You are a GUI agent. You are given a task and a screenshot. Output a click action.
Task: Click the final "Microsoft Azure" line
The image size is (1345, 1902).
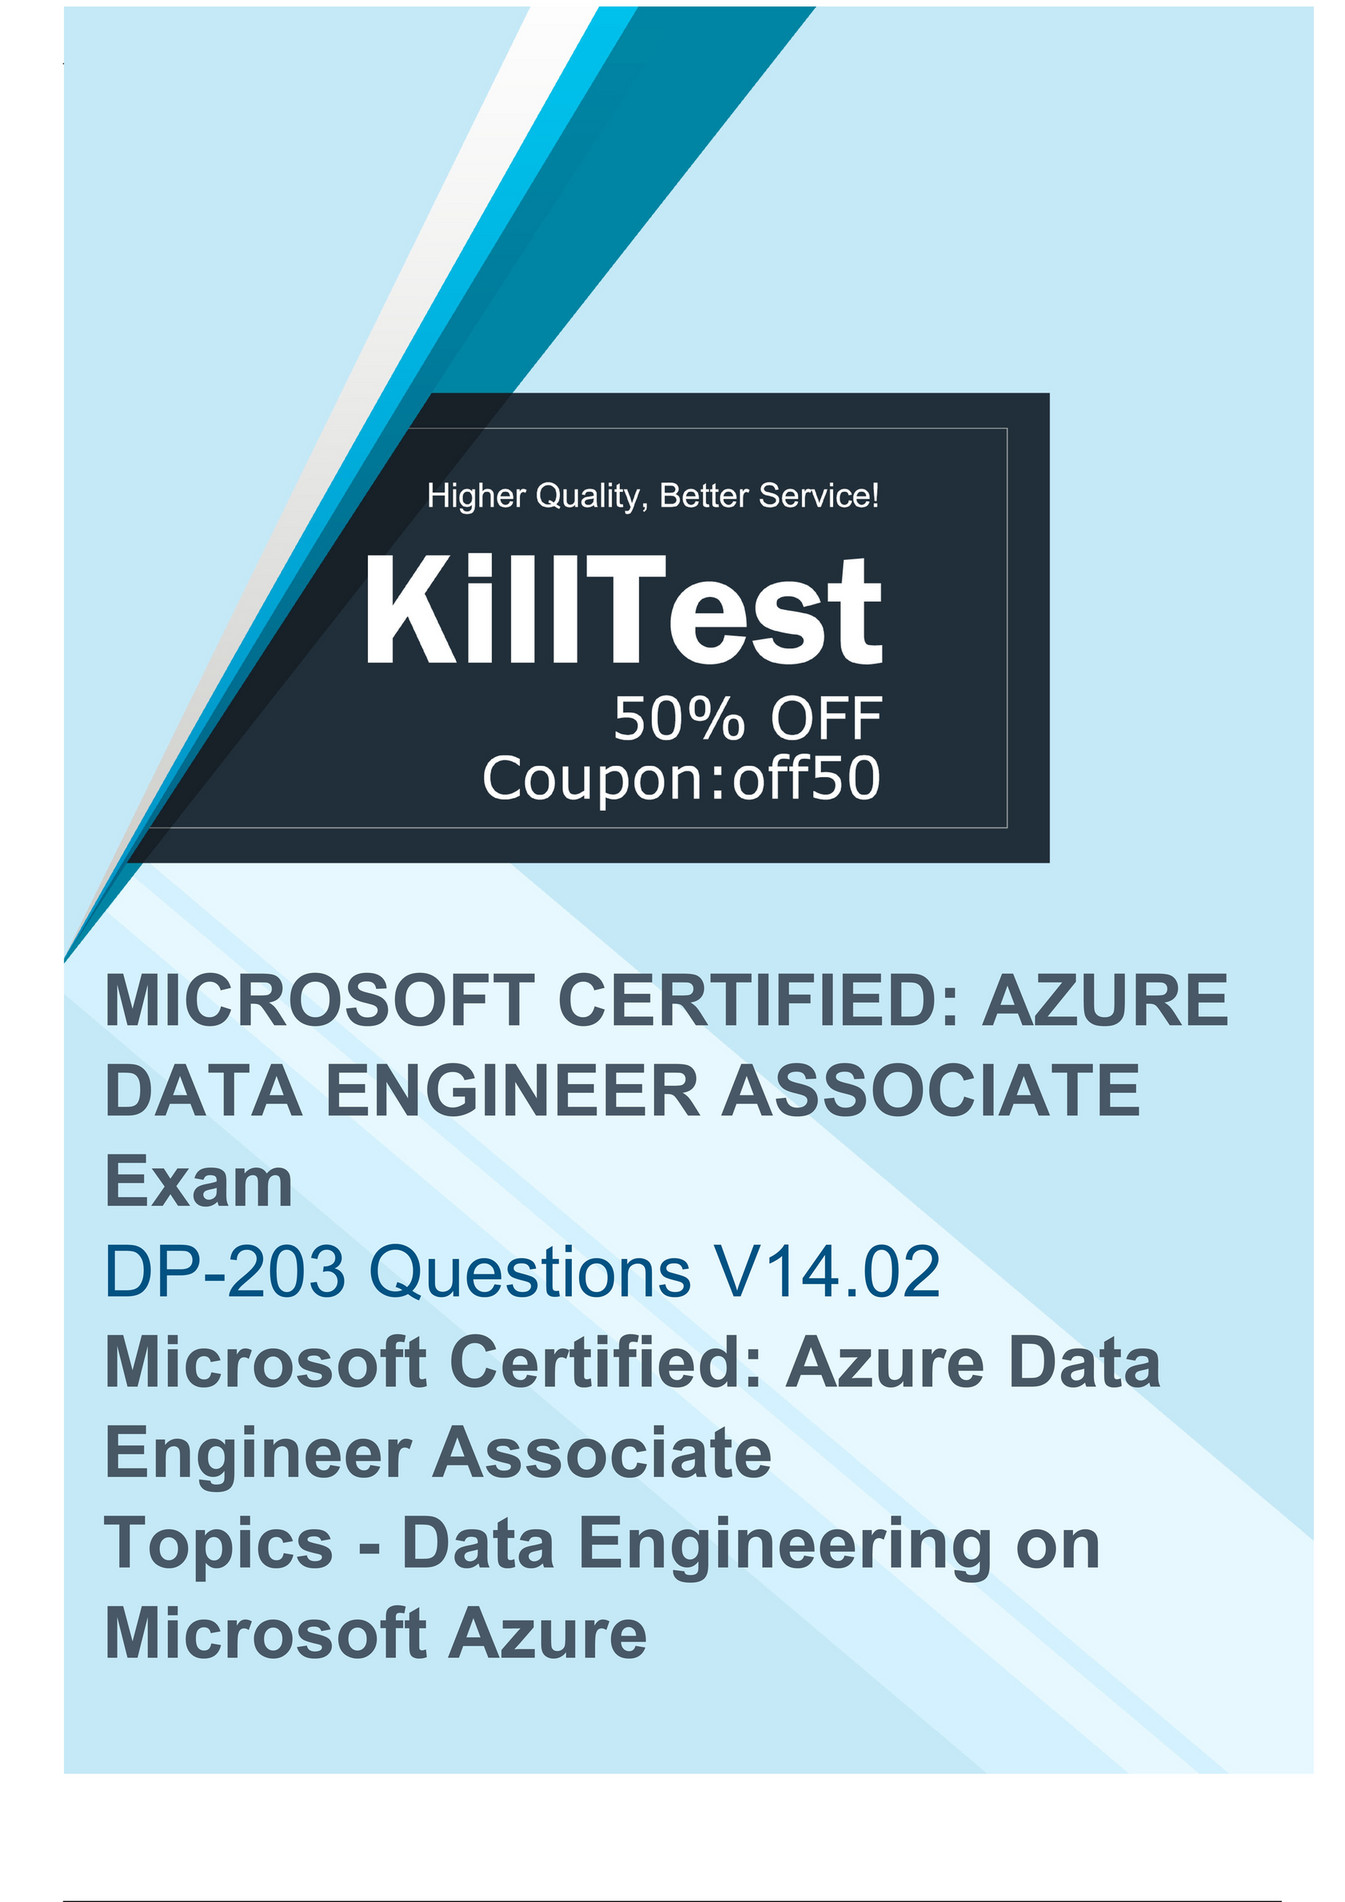tap(375, 1633)
